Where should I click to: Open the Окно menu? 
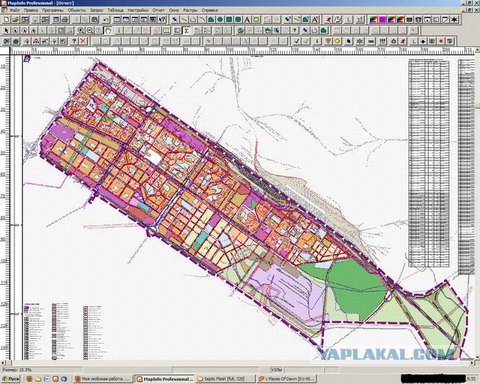tap(174, 10)
